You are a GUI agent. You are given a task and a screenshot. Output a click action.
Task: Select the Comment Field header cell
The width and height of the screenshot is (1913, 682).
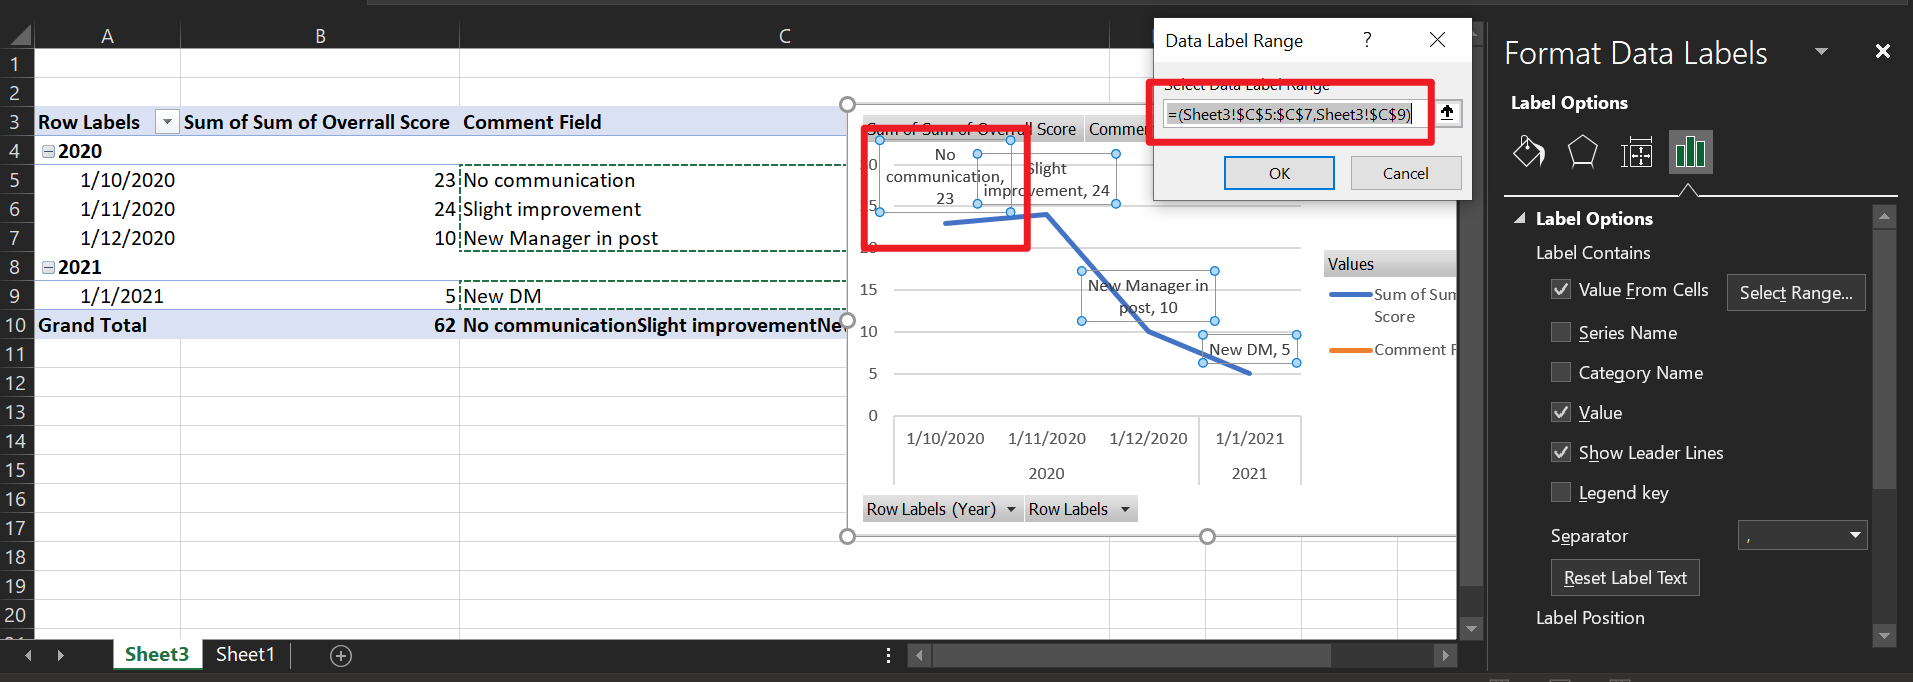[653, 122]
